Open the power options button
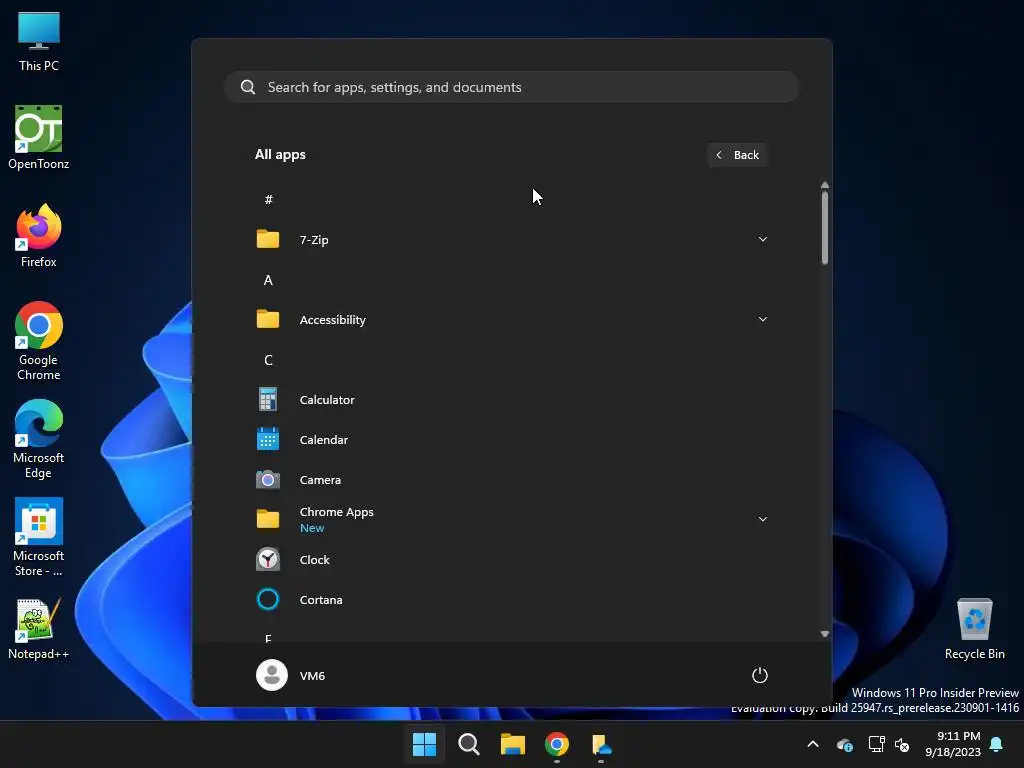 pyautogui.click(x=760, y=675)
